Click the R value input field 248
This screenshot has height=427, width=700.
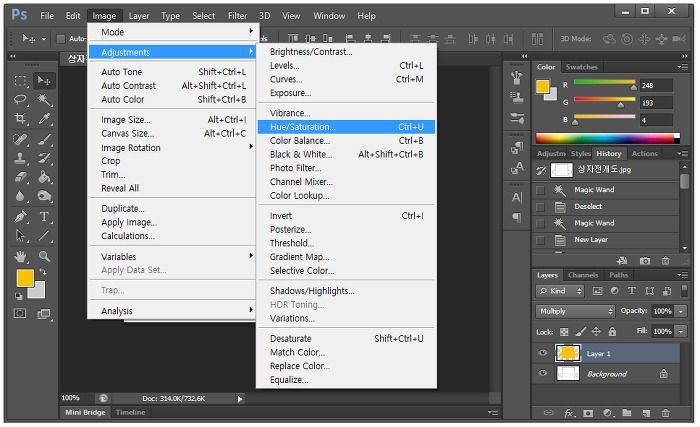point(656,85)
